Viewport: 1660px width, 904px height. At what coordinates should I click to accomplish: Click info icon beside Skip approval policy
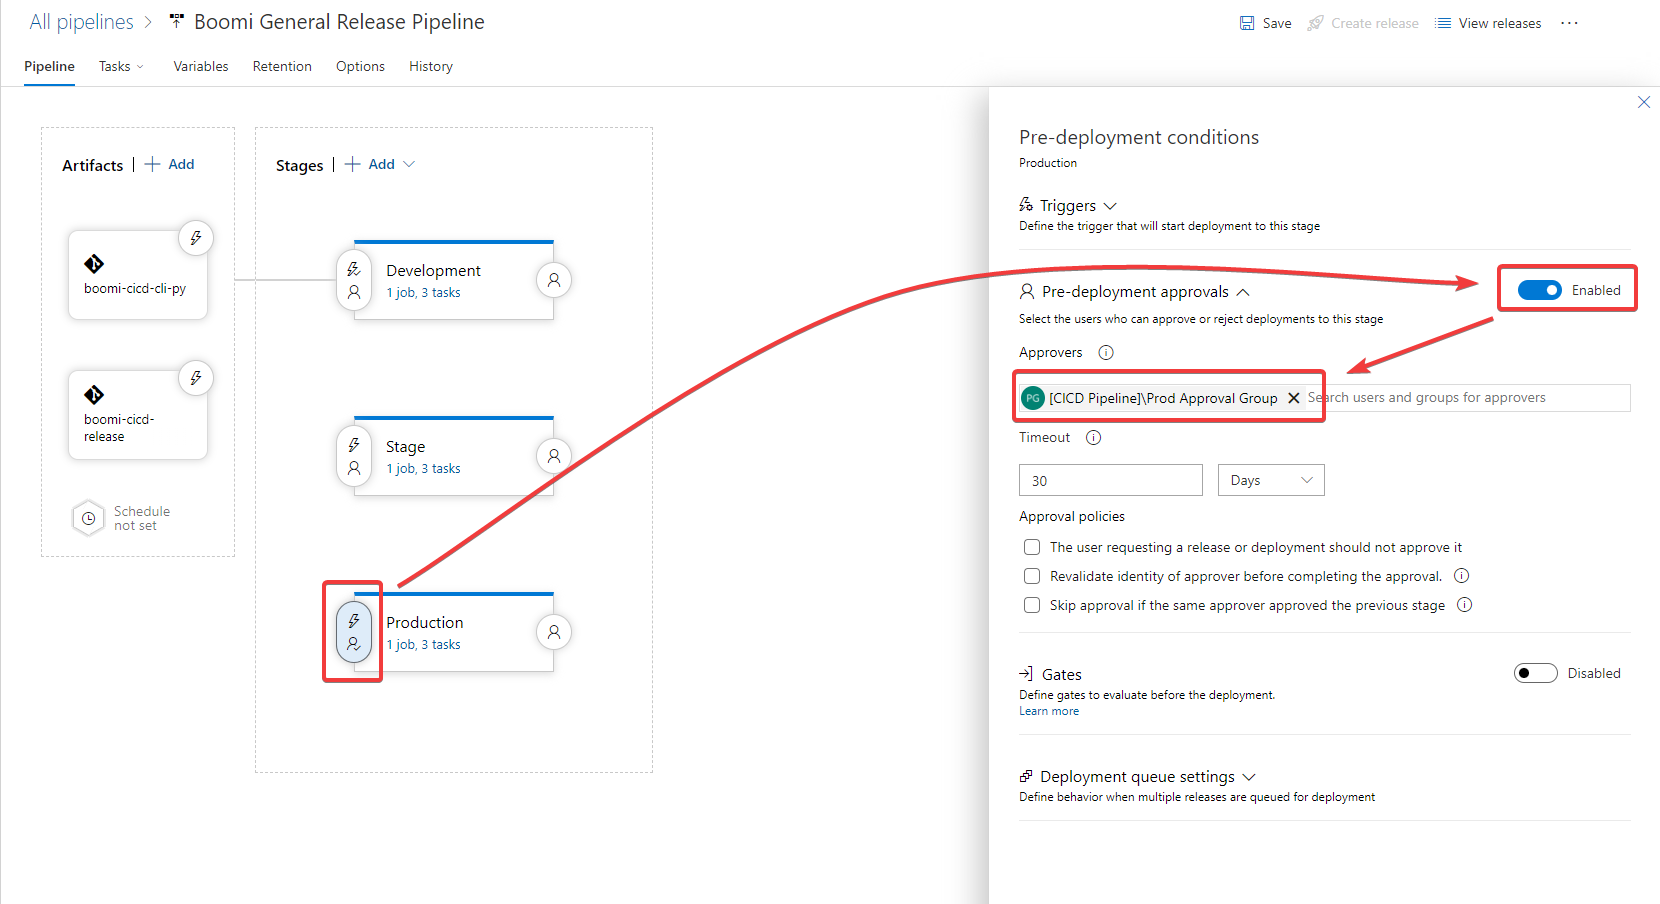pos(1464,604)
